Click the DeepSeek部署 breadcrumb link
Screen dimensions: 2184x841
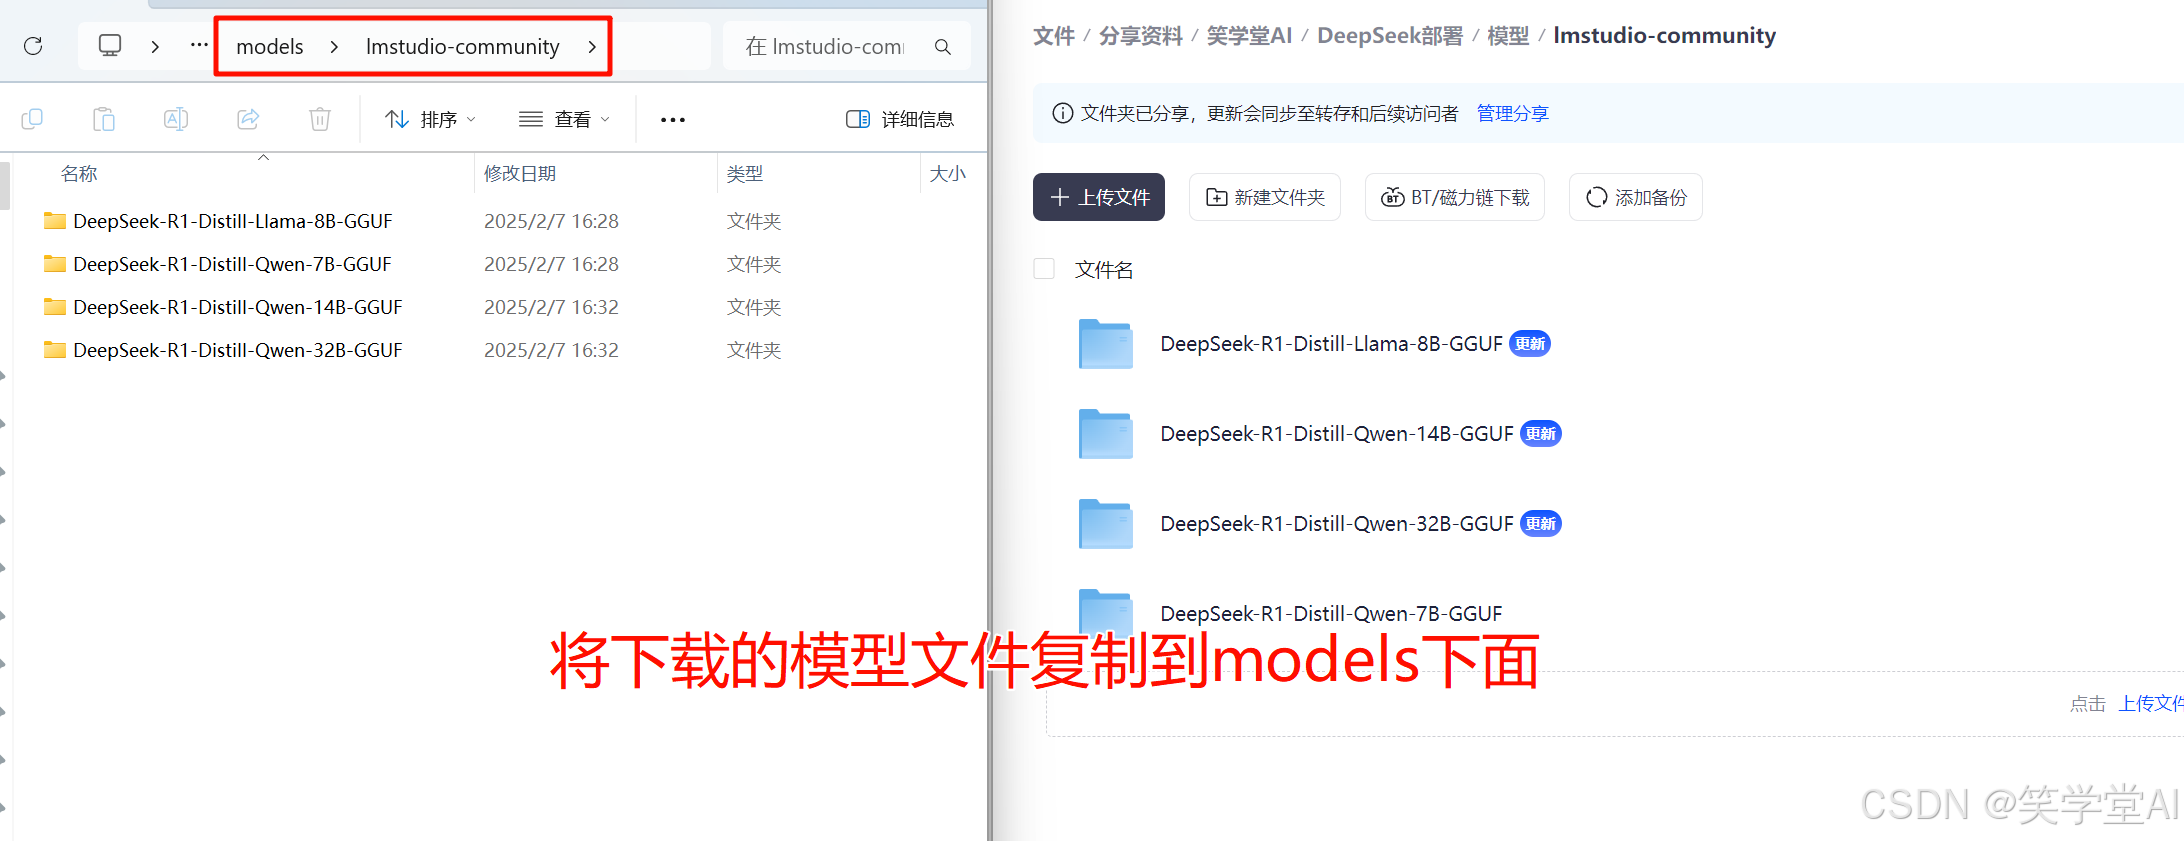(x=1390, y=36)
